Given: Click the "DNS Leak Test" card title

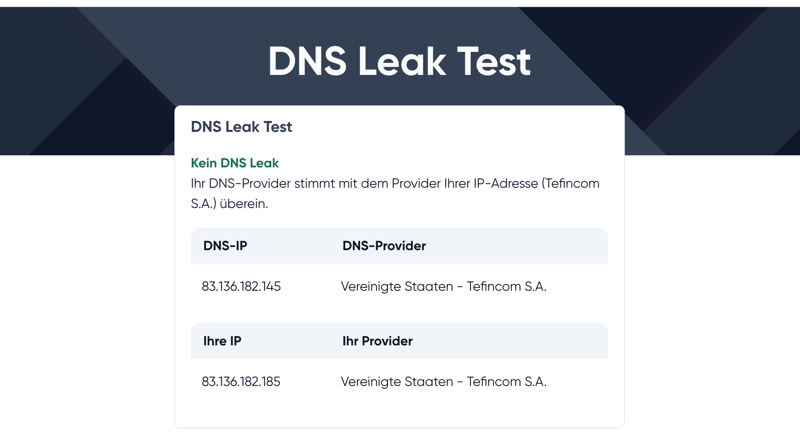Looking at the screenshot, I should pyautogui.click(x=241, y=127).
